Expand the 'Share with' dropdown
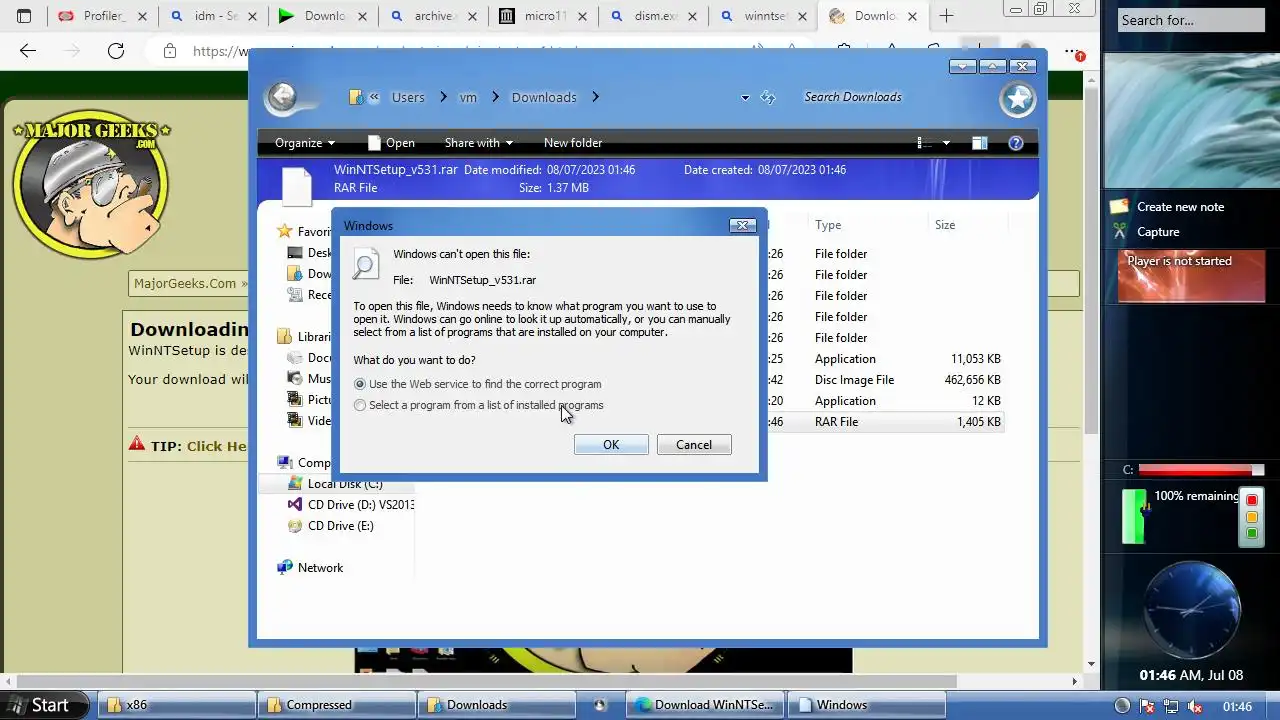Screen dimensions: 1280x720 479,143
